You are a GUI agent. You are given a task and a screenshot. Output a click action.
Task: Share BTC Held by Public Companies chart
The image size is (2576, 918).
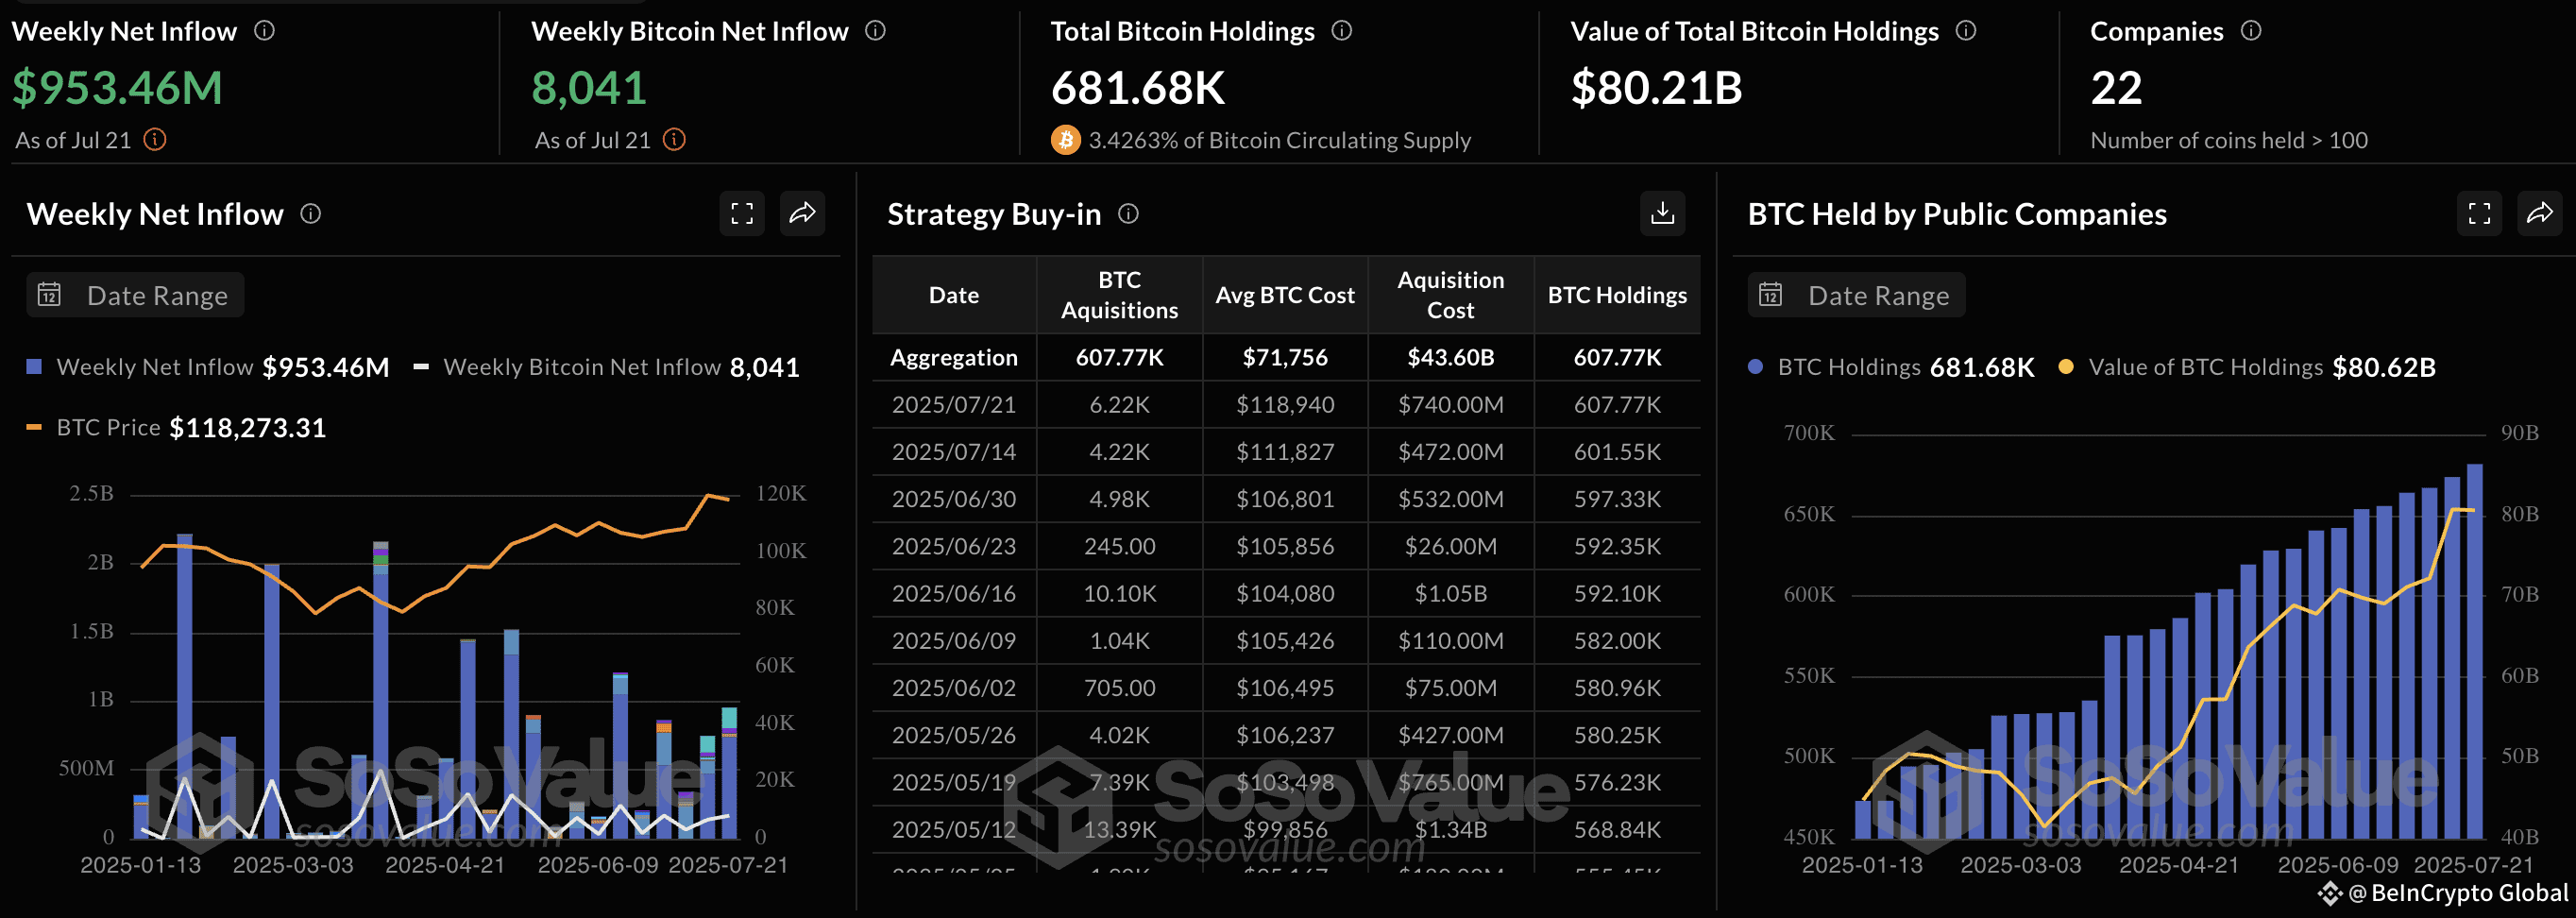pyautogui.click(x=2539, y=213)
